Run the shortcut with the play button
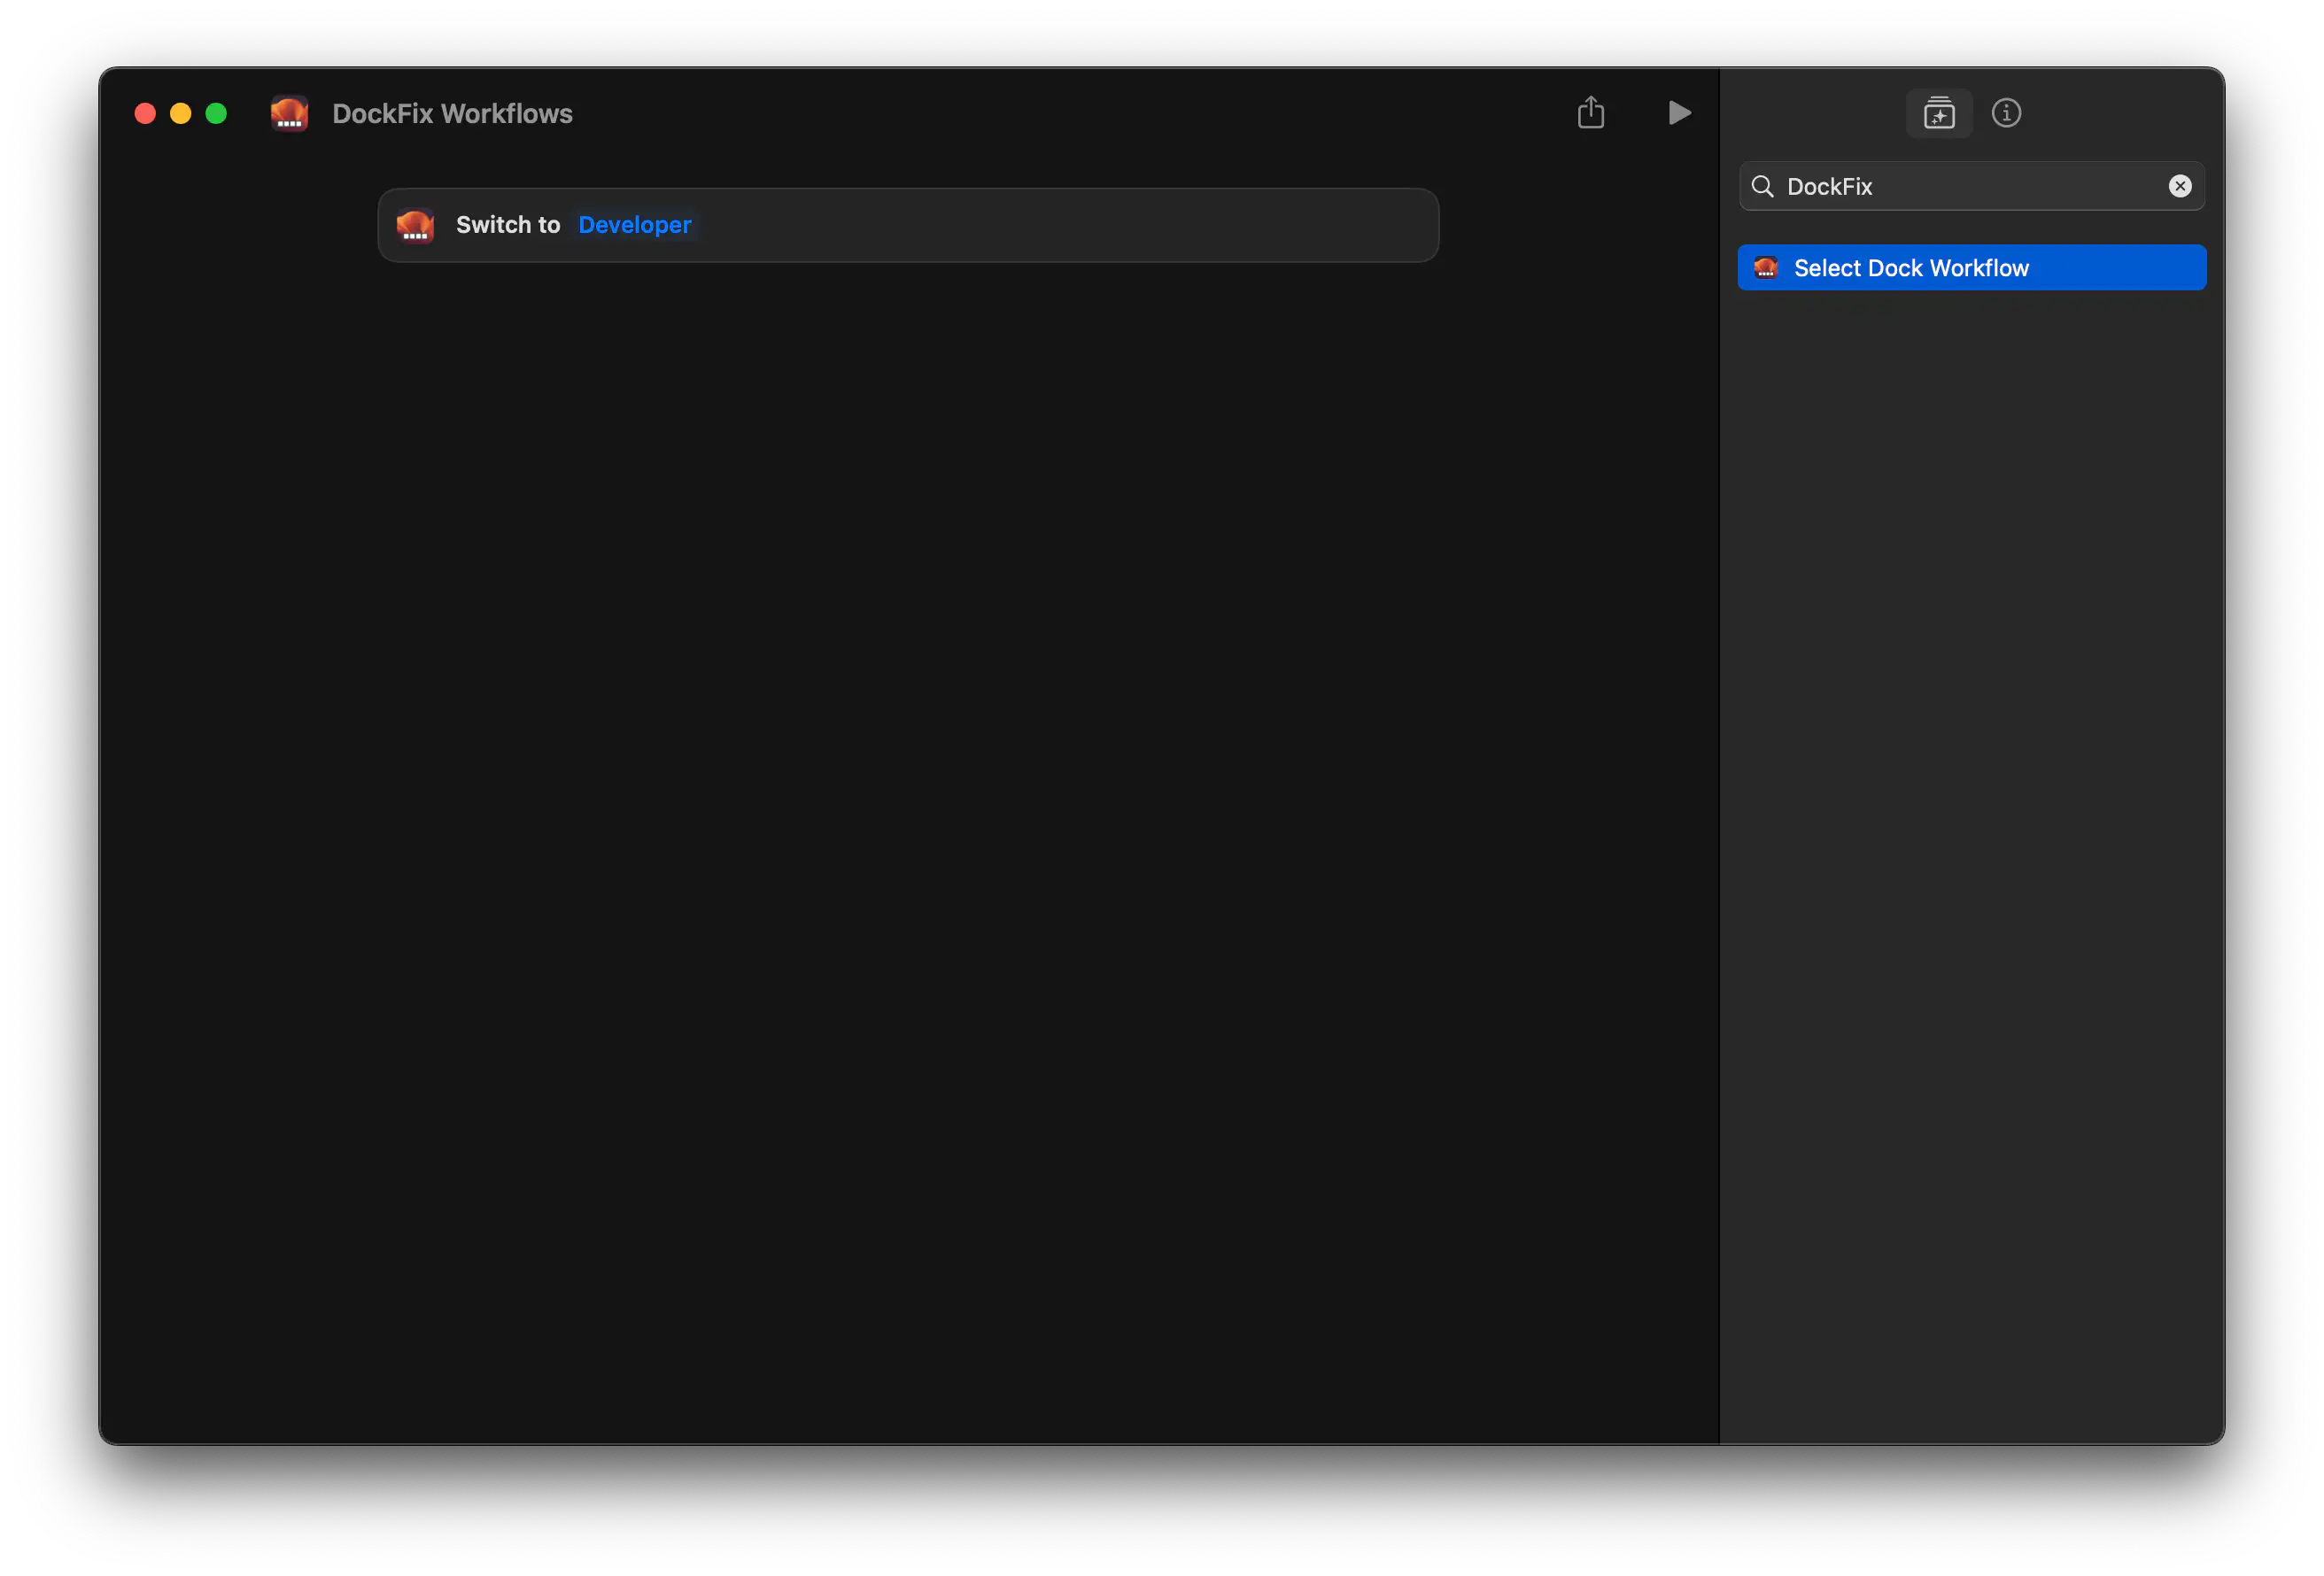The image size is (2324, 1576). point(1679,113)
